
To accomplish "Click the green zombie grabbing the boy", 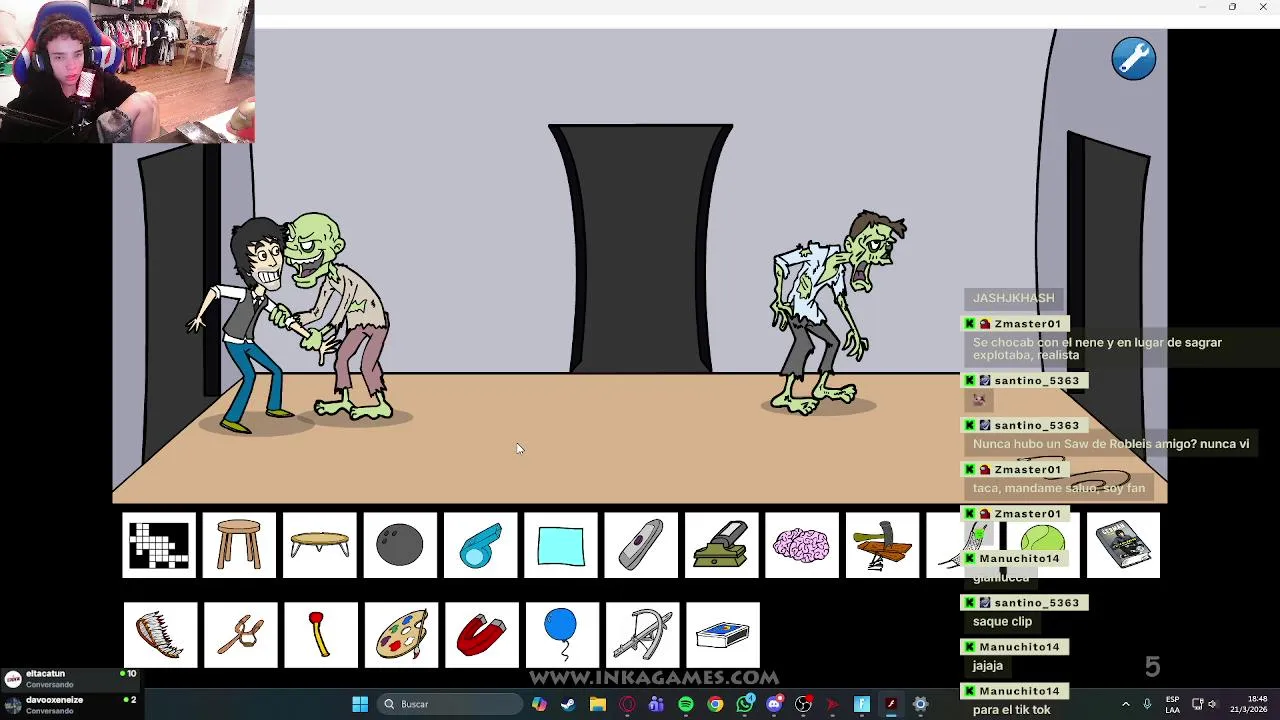I will (338, 315).
